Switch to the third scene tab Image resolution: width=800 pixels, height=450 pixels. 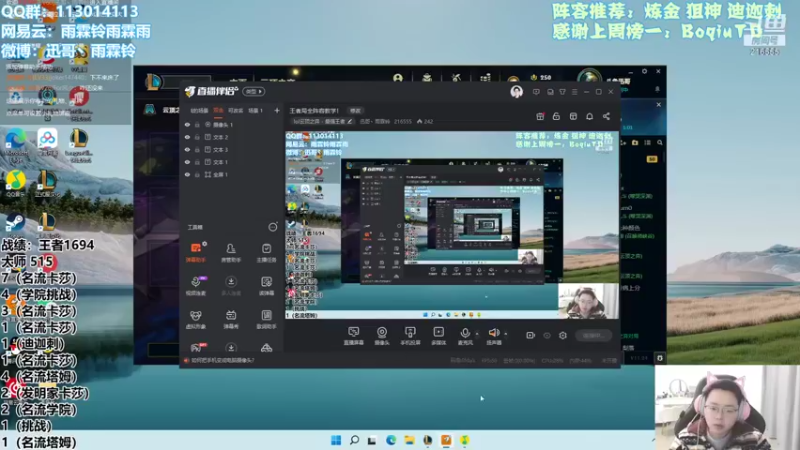pos(235,111)
